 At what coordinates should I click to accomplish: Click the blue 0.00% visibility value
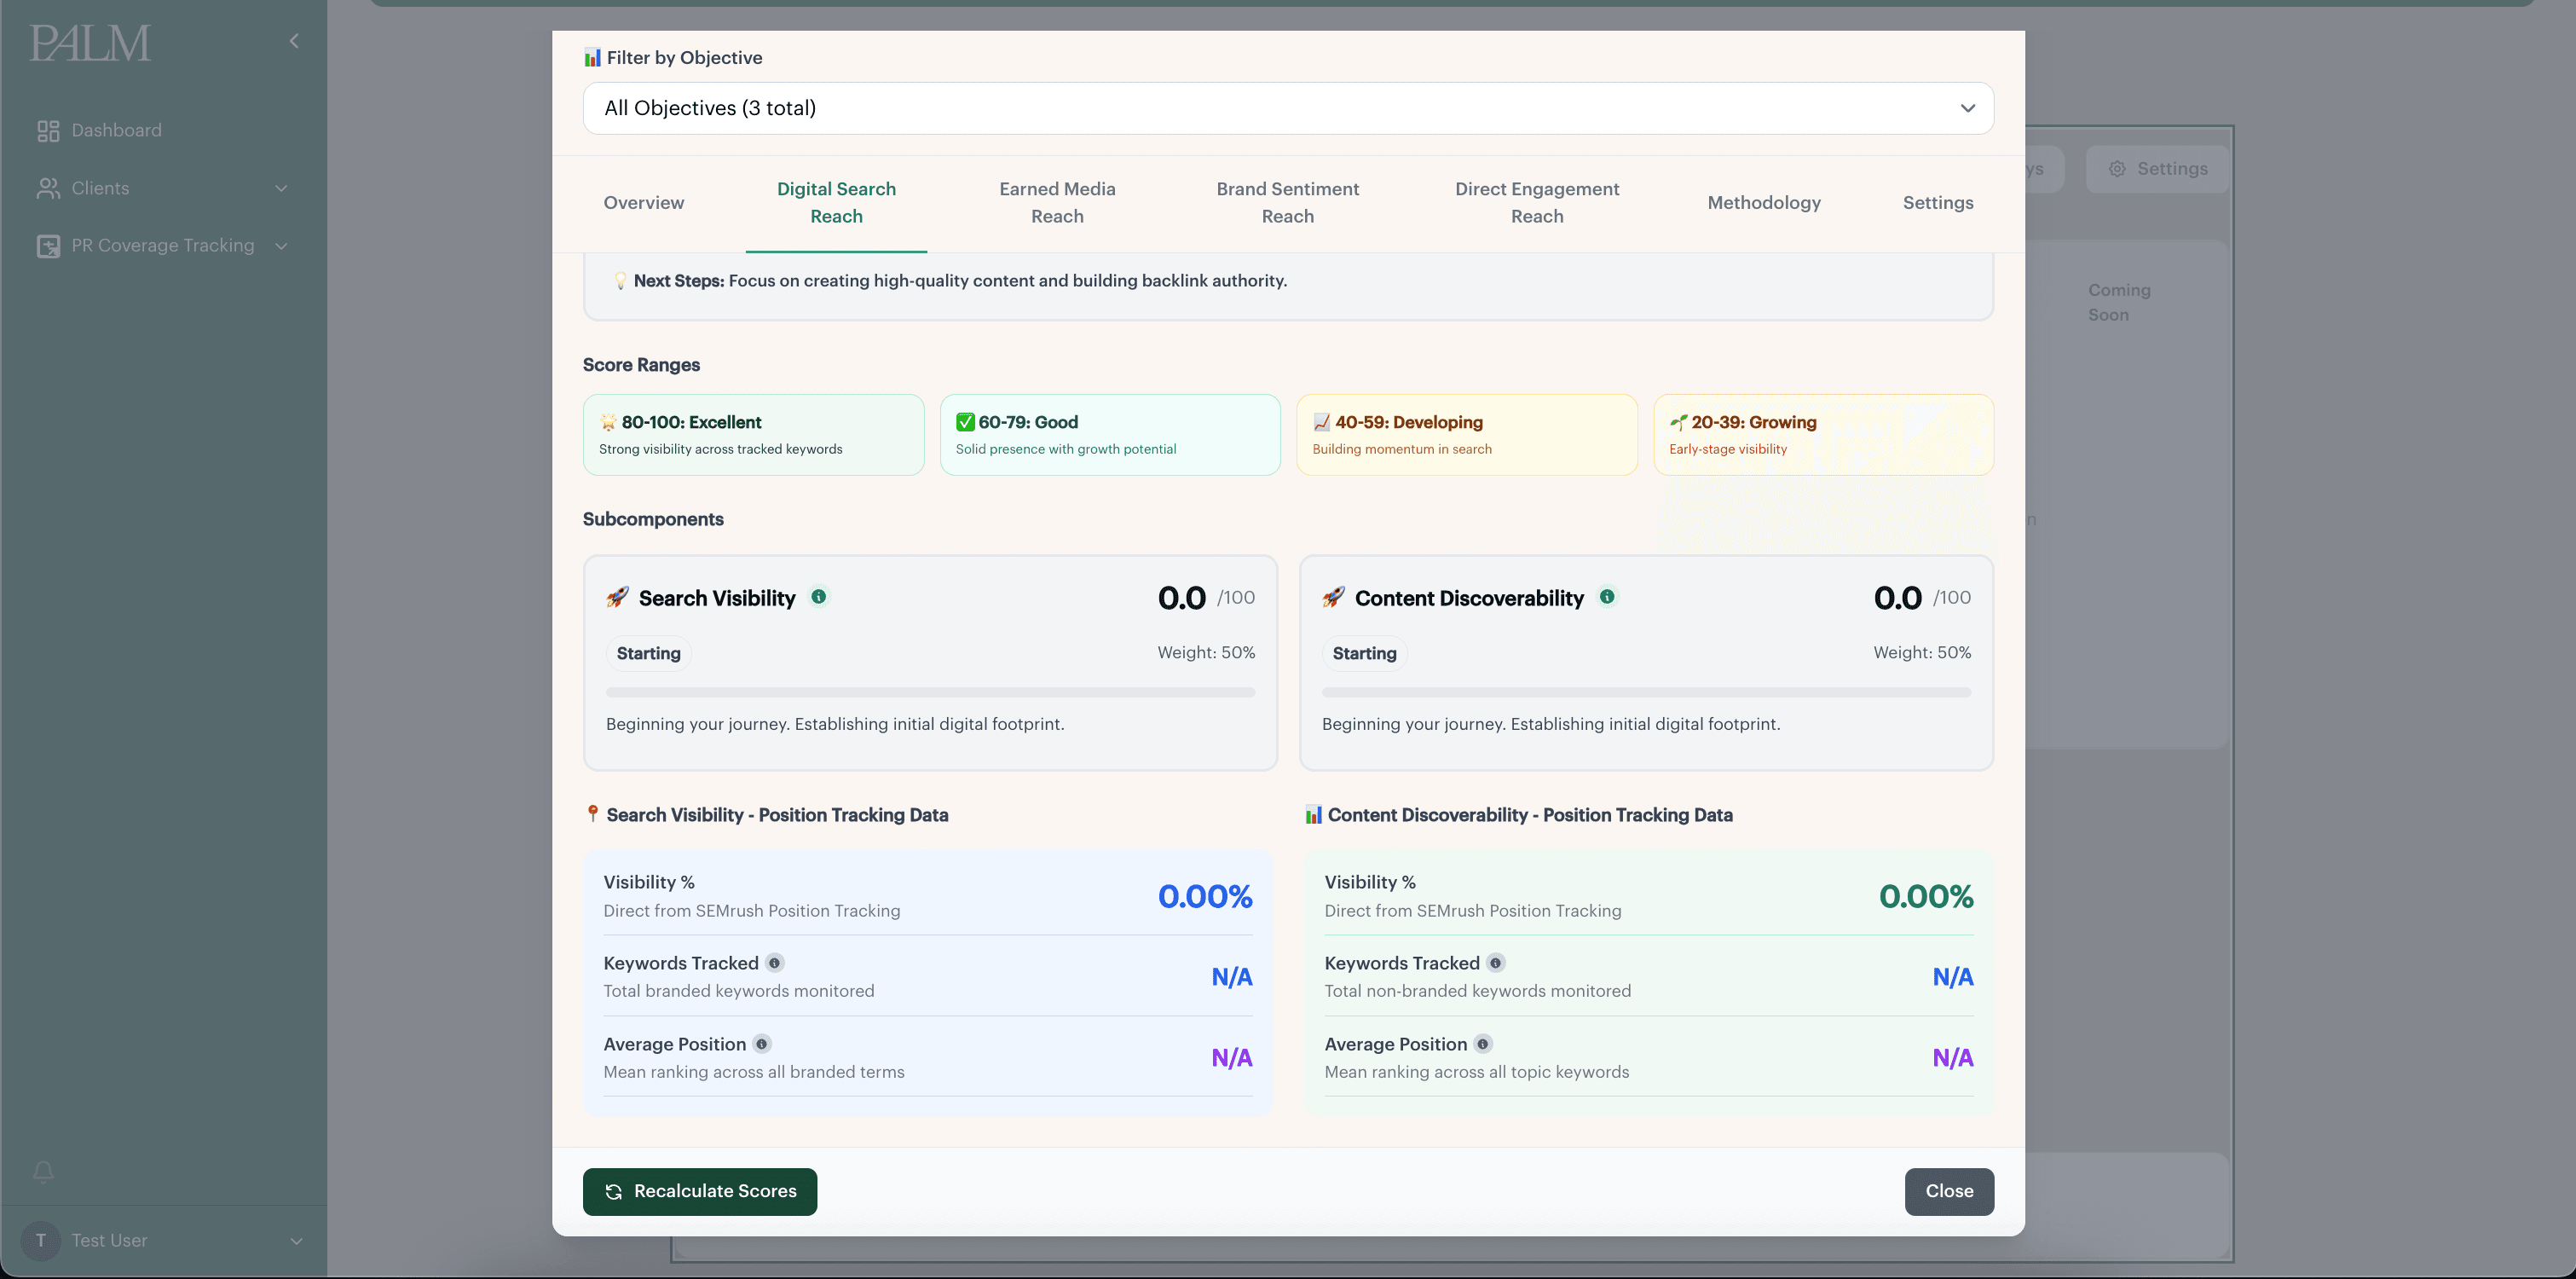click(1205, 896)
